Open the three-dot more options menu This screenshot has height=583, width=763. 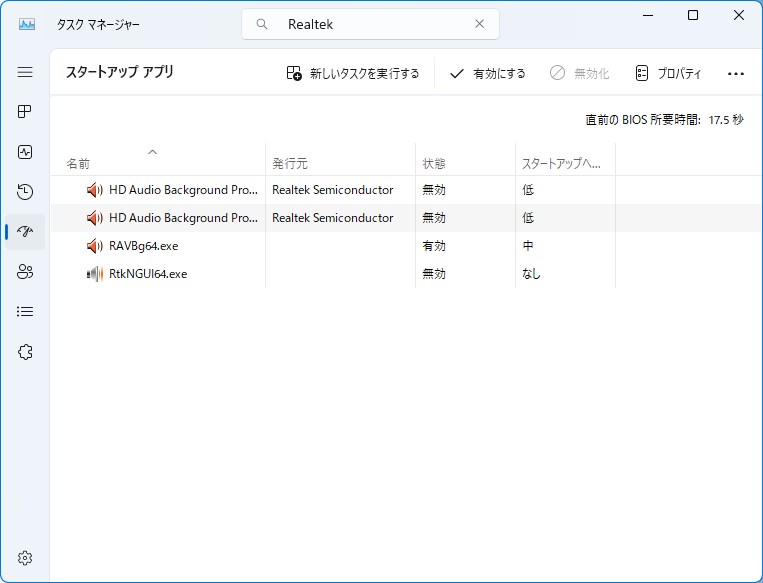coord(736,74)
